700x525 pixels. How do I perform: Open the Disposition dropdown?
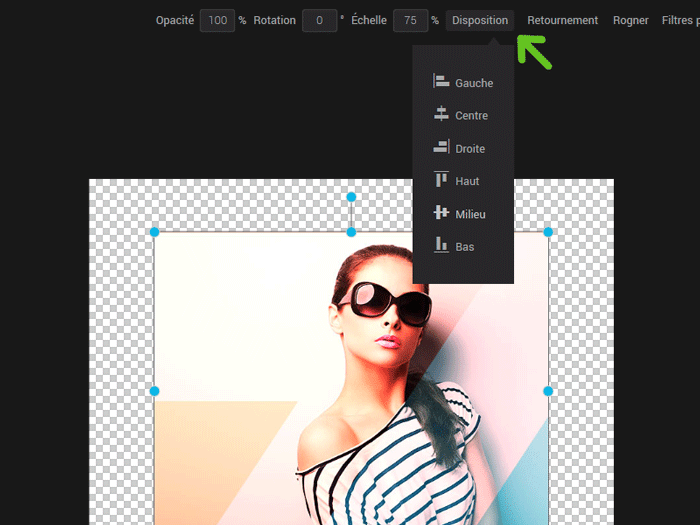pyautogui.click(x=480, y=20)
